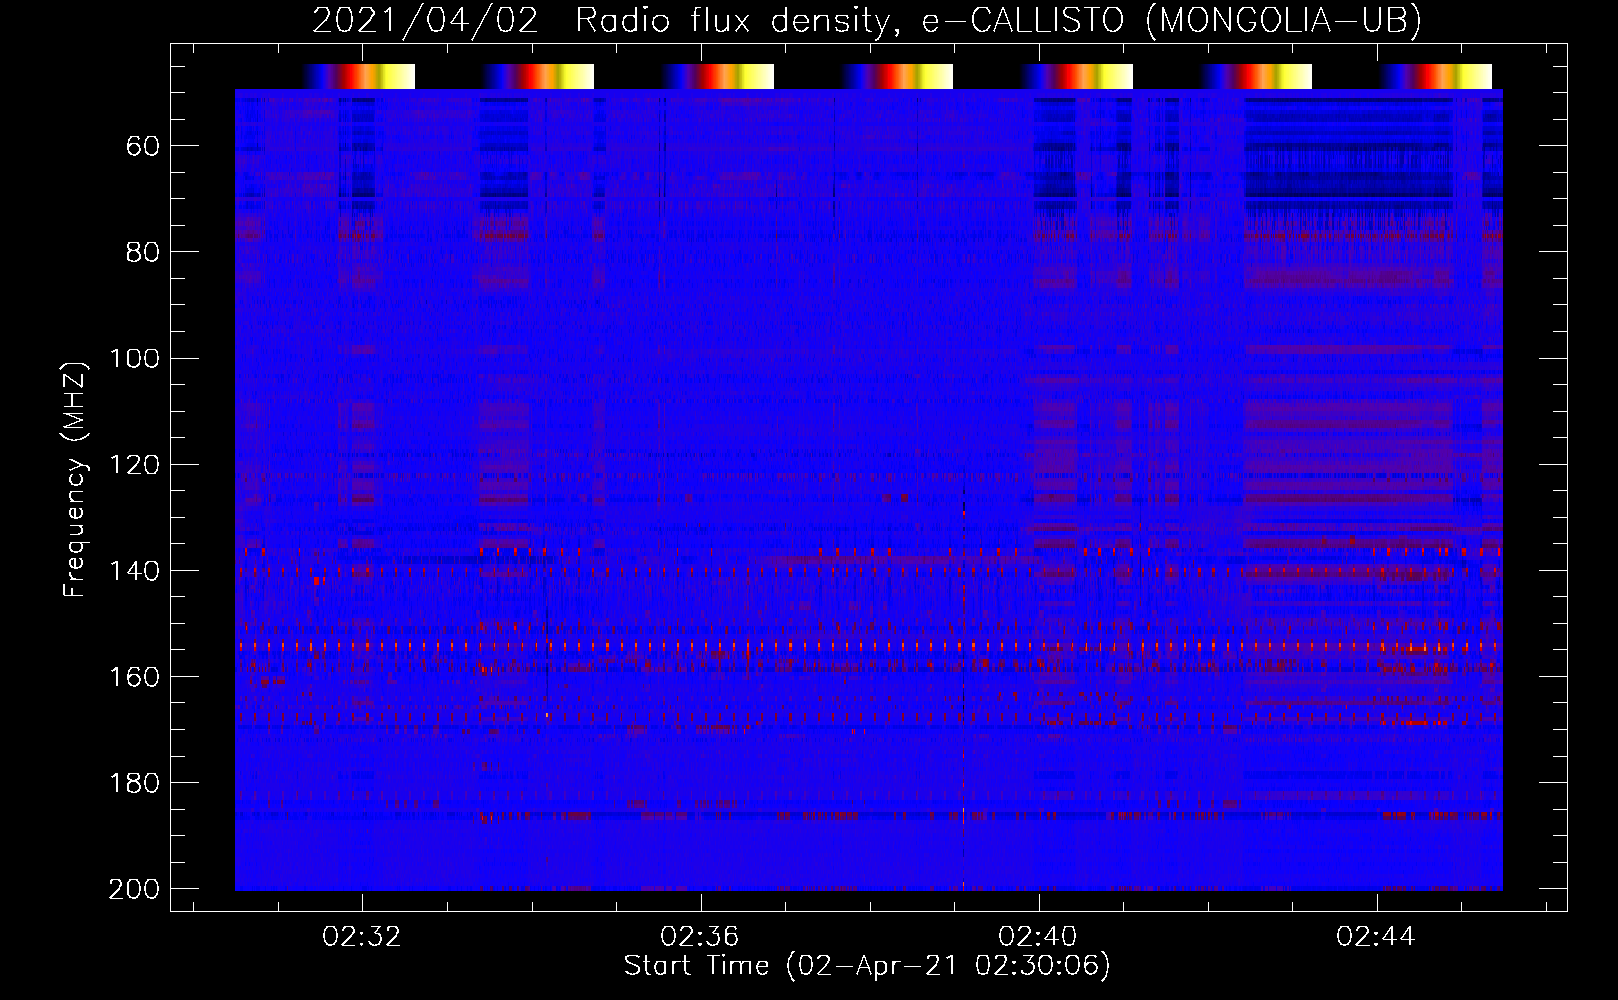Click the 'Frequency (MHZ)' y-axis label

click(x=76, y=479)
